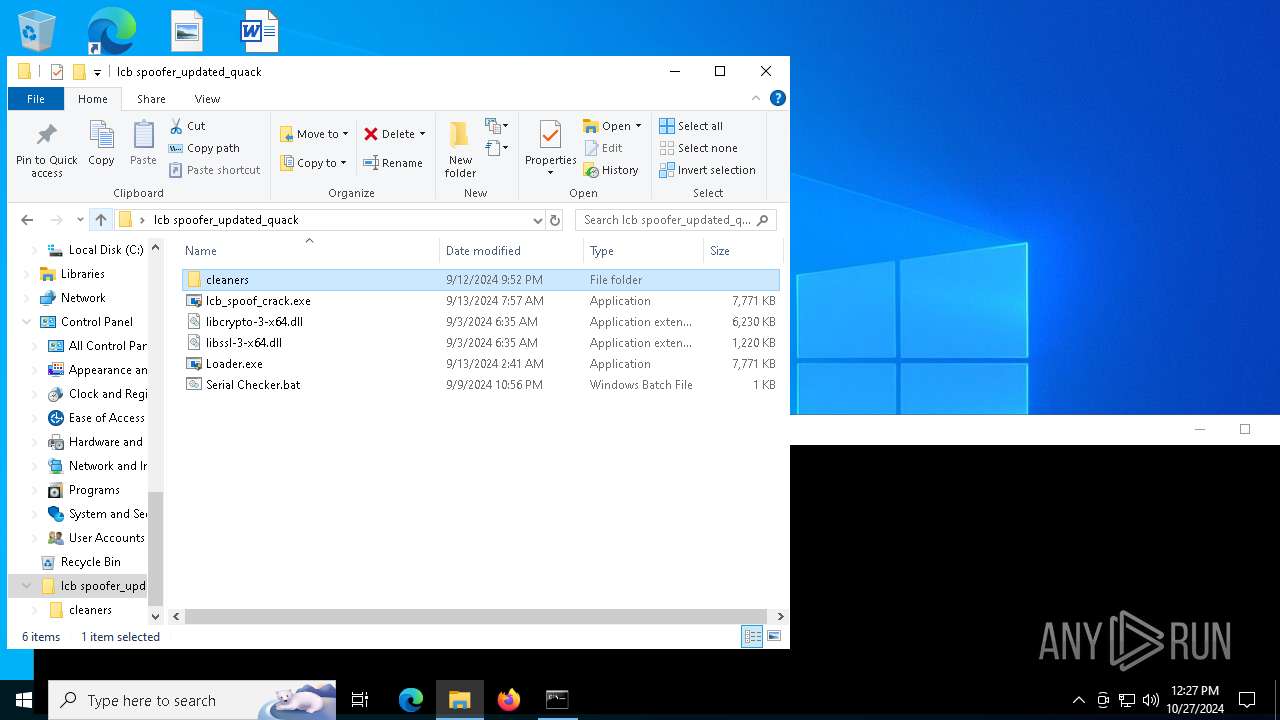The width and height of the screenshot is (1280, 720).
Task: Click the Copy ribbon icon
Action: click(101, 135)
